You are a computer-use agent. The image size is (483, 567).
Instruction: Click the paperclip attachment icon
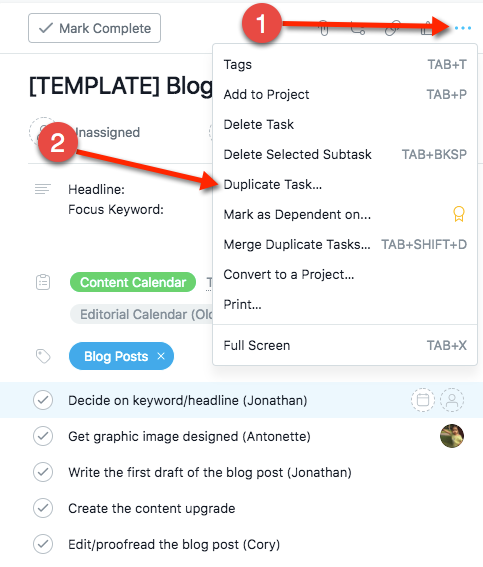324,28
